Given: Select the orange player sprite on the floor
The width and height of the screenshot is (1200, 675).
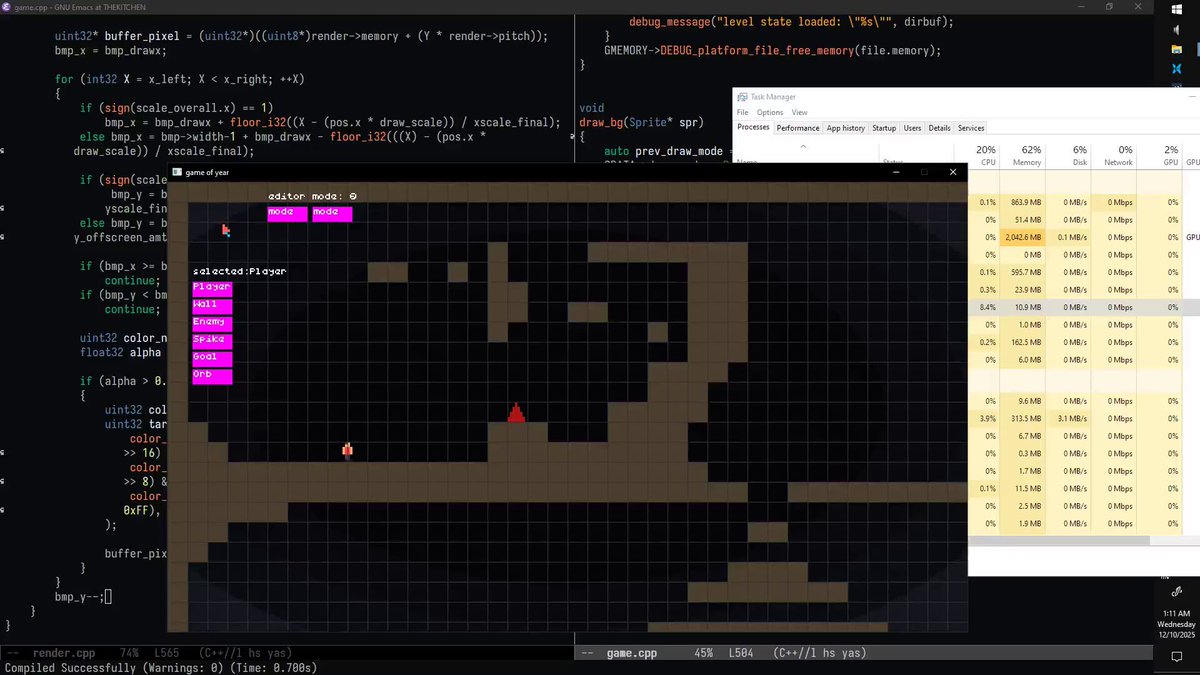Looking at the screenshot, I should pos(347,450).
